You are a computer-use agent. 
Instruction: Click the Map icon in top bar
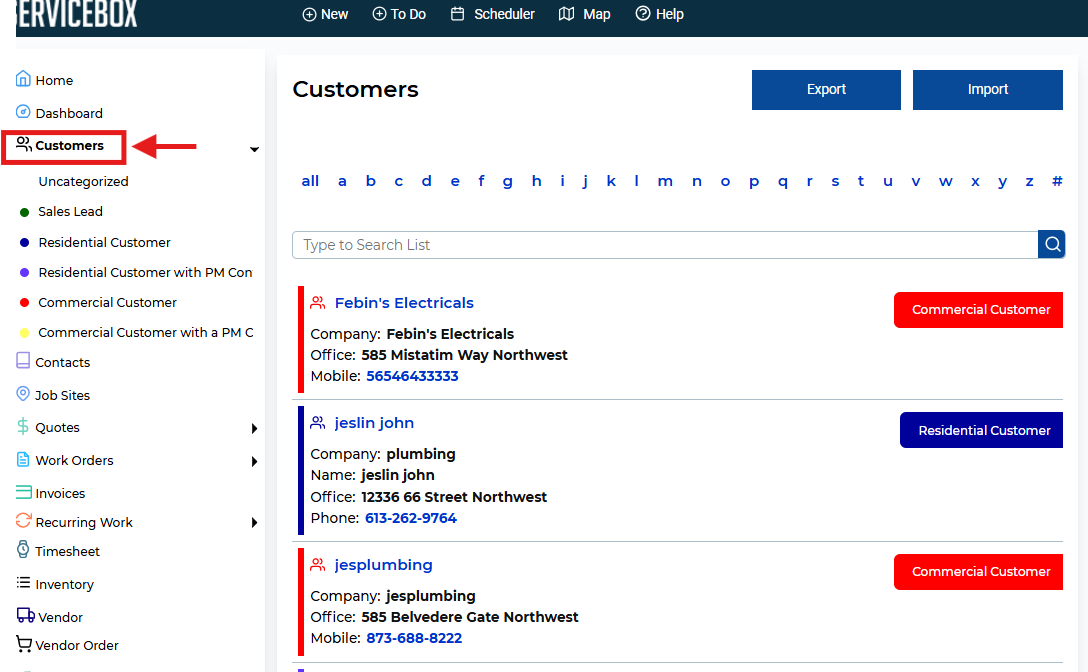(x=566, y=14)
